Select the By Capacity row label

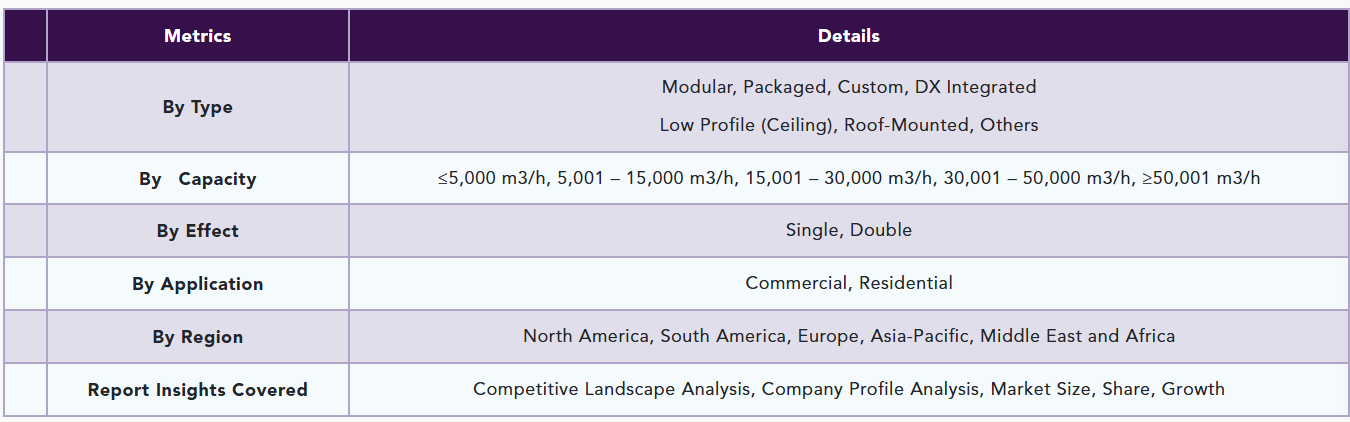197,179
